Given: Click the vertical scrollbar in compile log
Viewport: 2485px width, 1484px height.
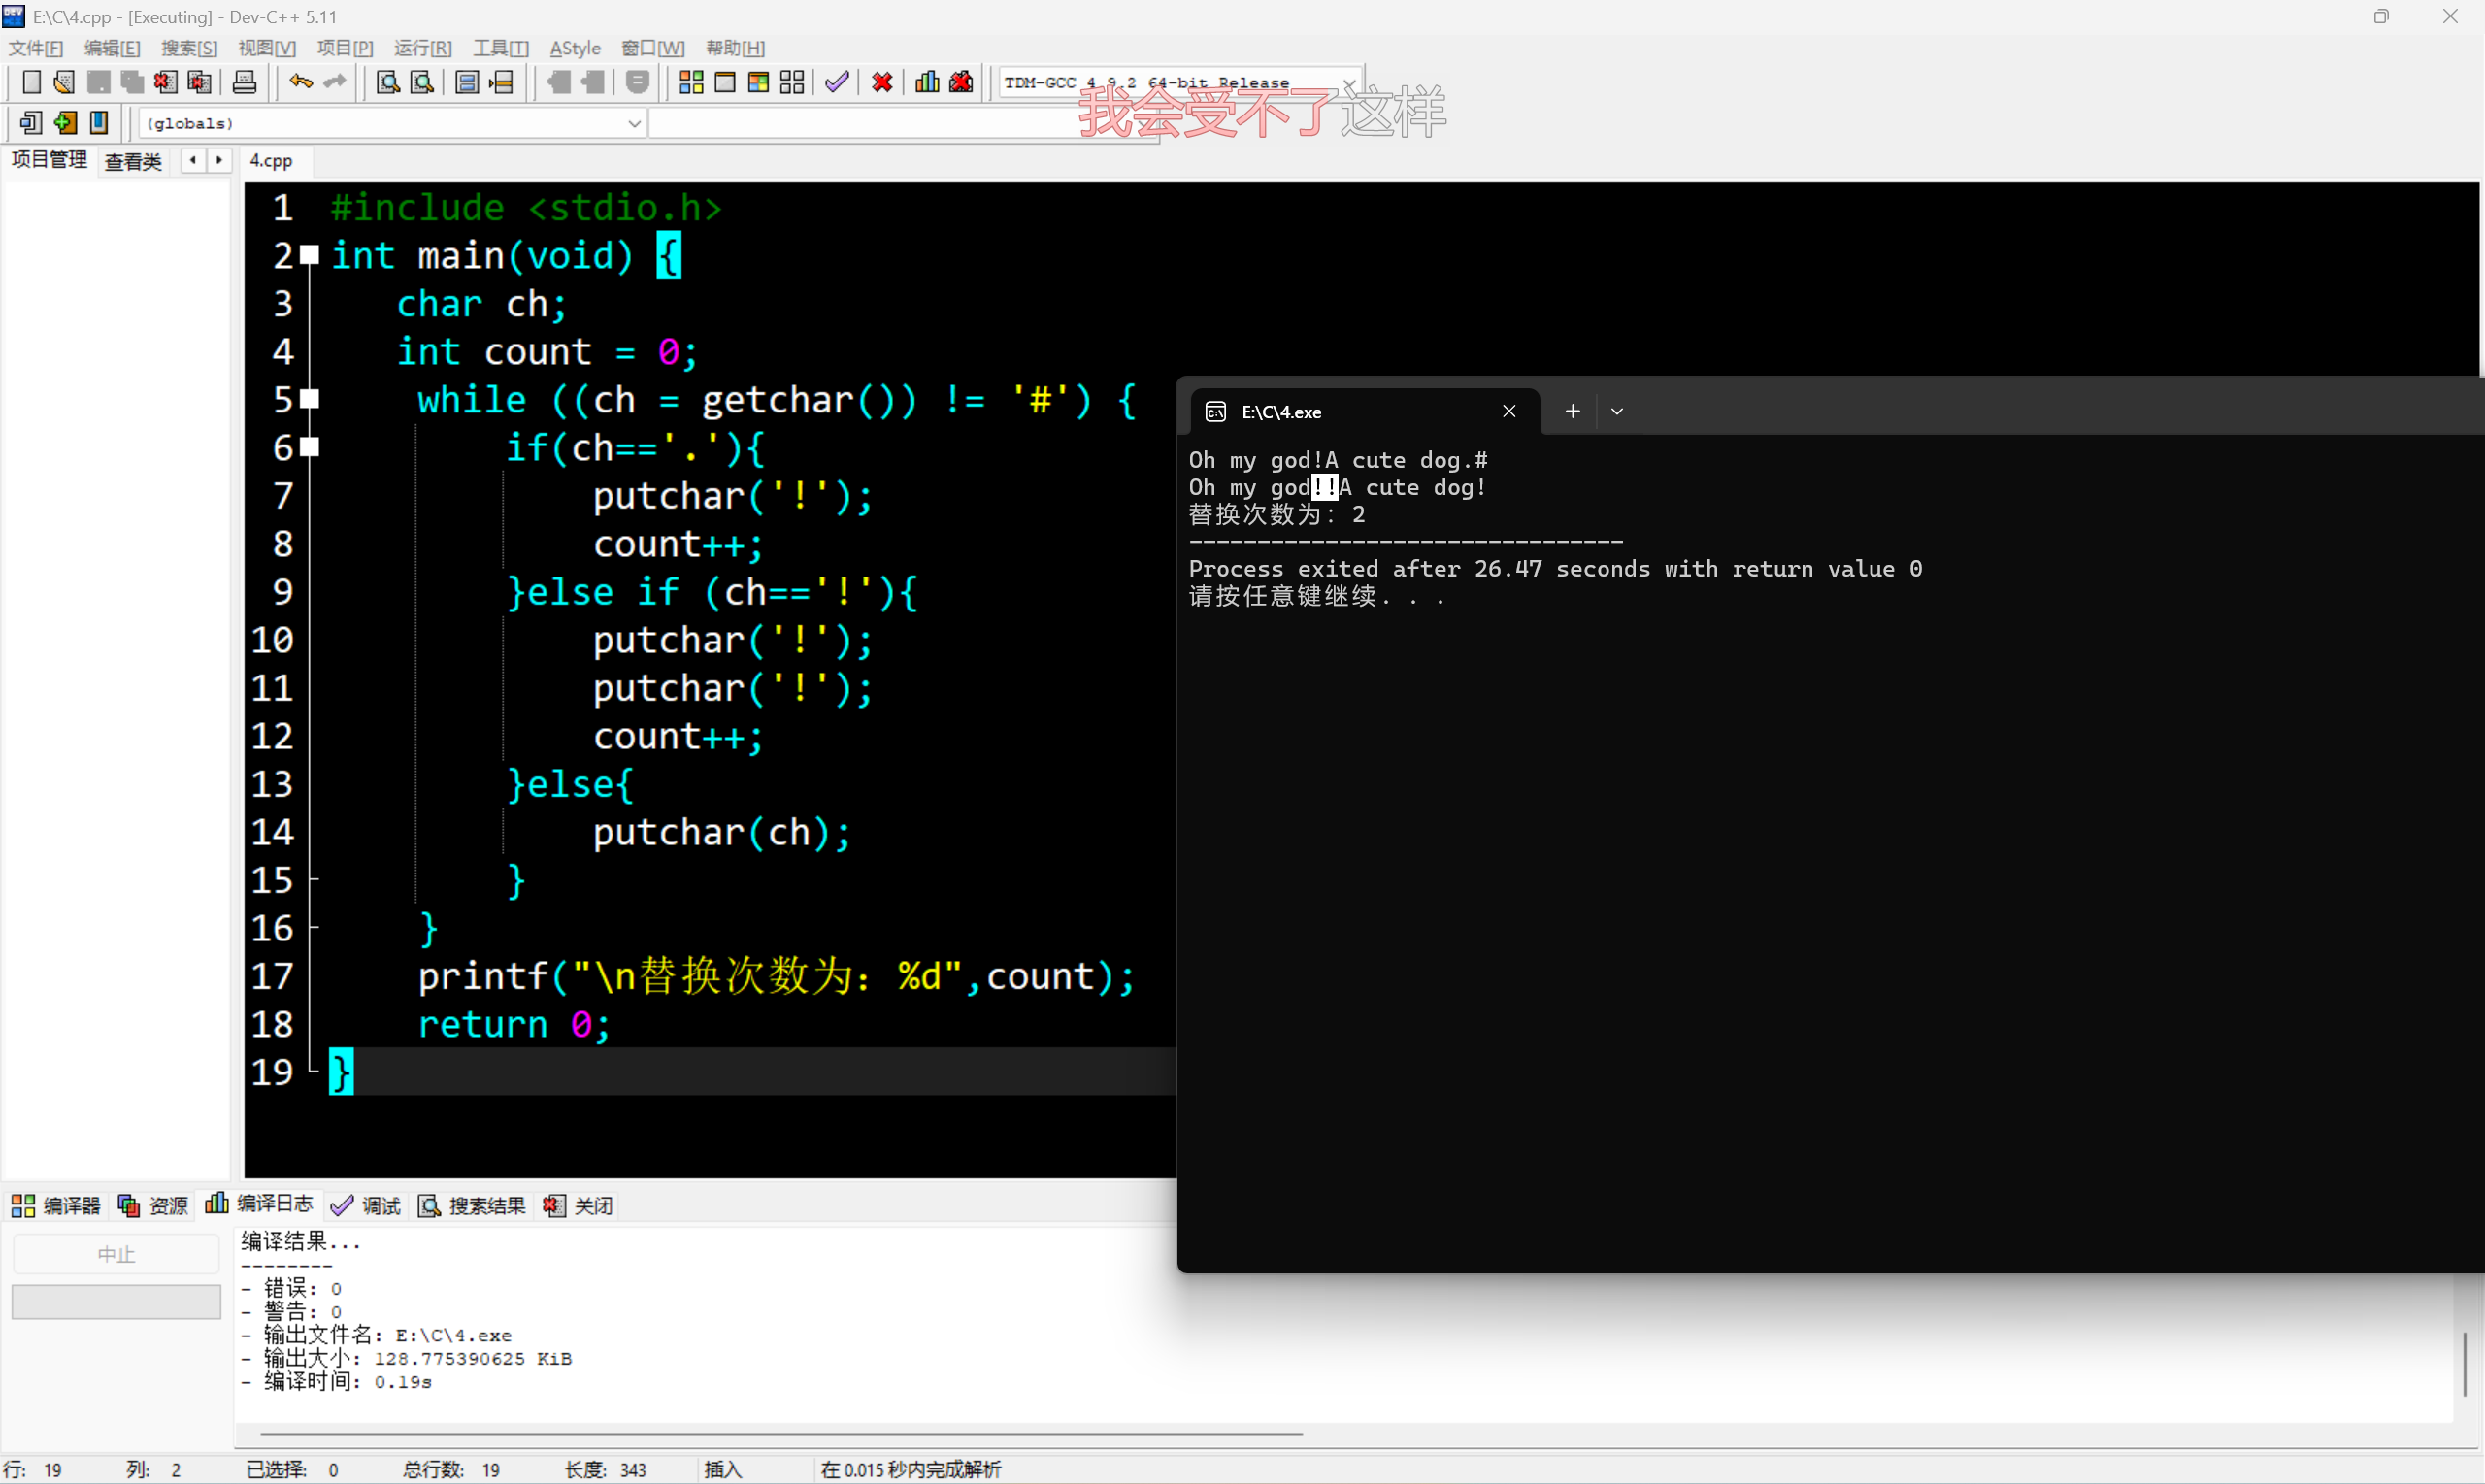Looking at the screenshot, I should (x=2465, y=1364).
